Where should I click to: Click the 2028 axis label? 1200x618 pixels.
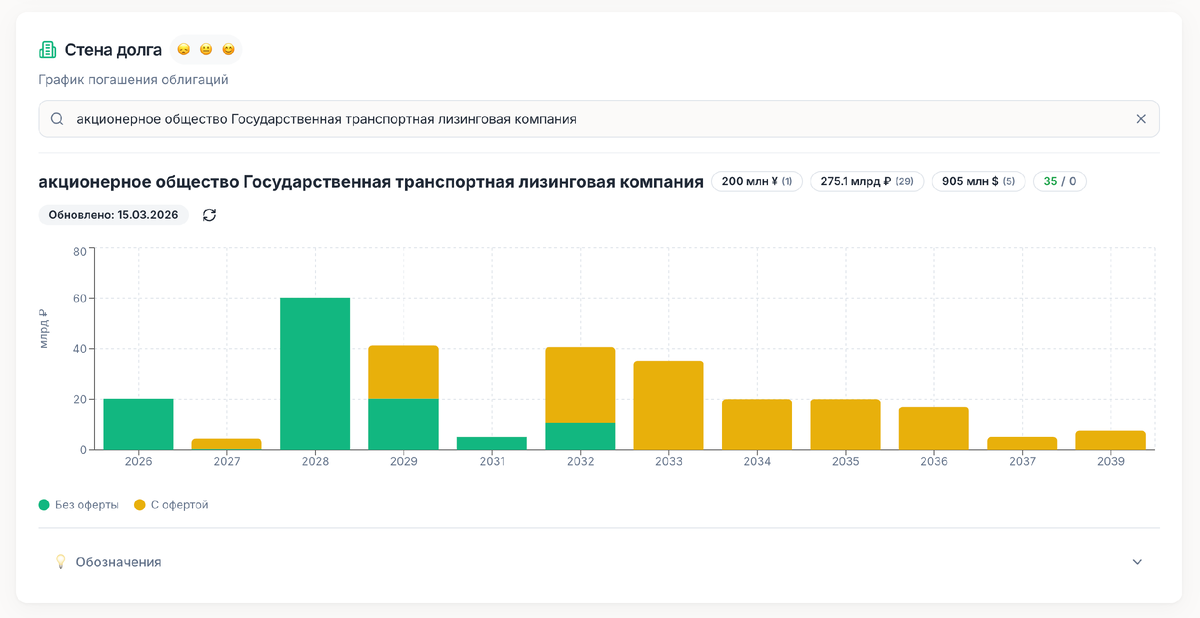pos(315,462)
